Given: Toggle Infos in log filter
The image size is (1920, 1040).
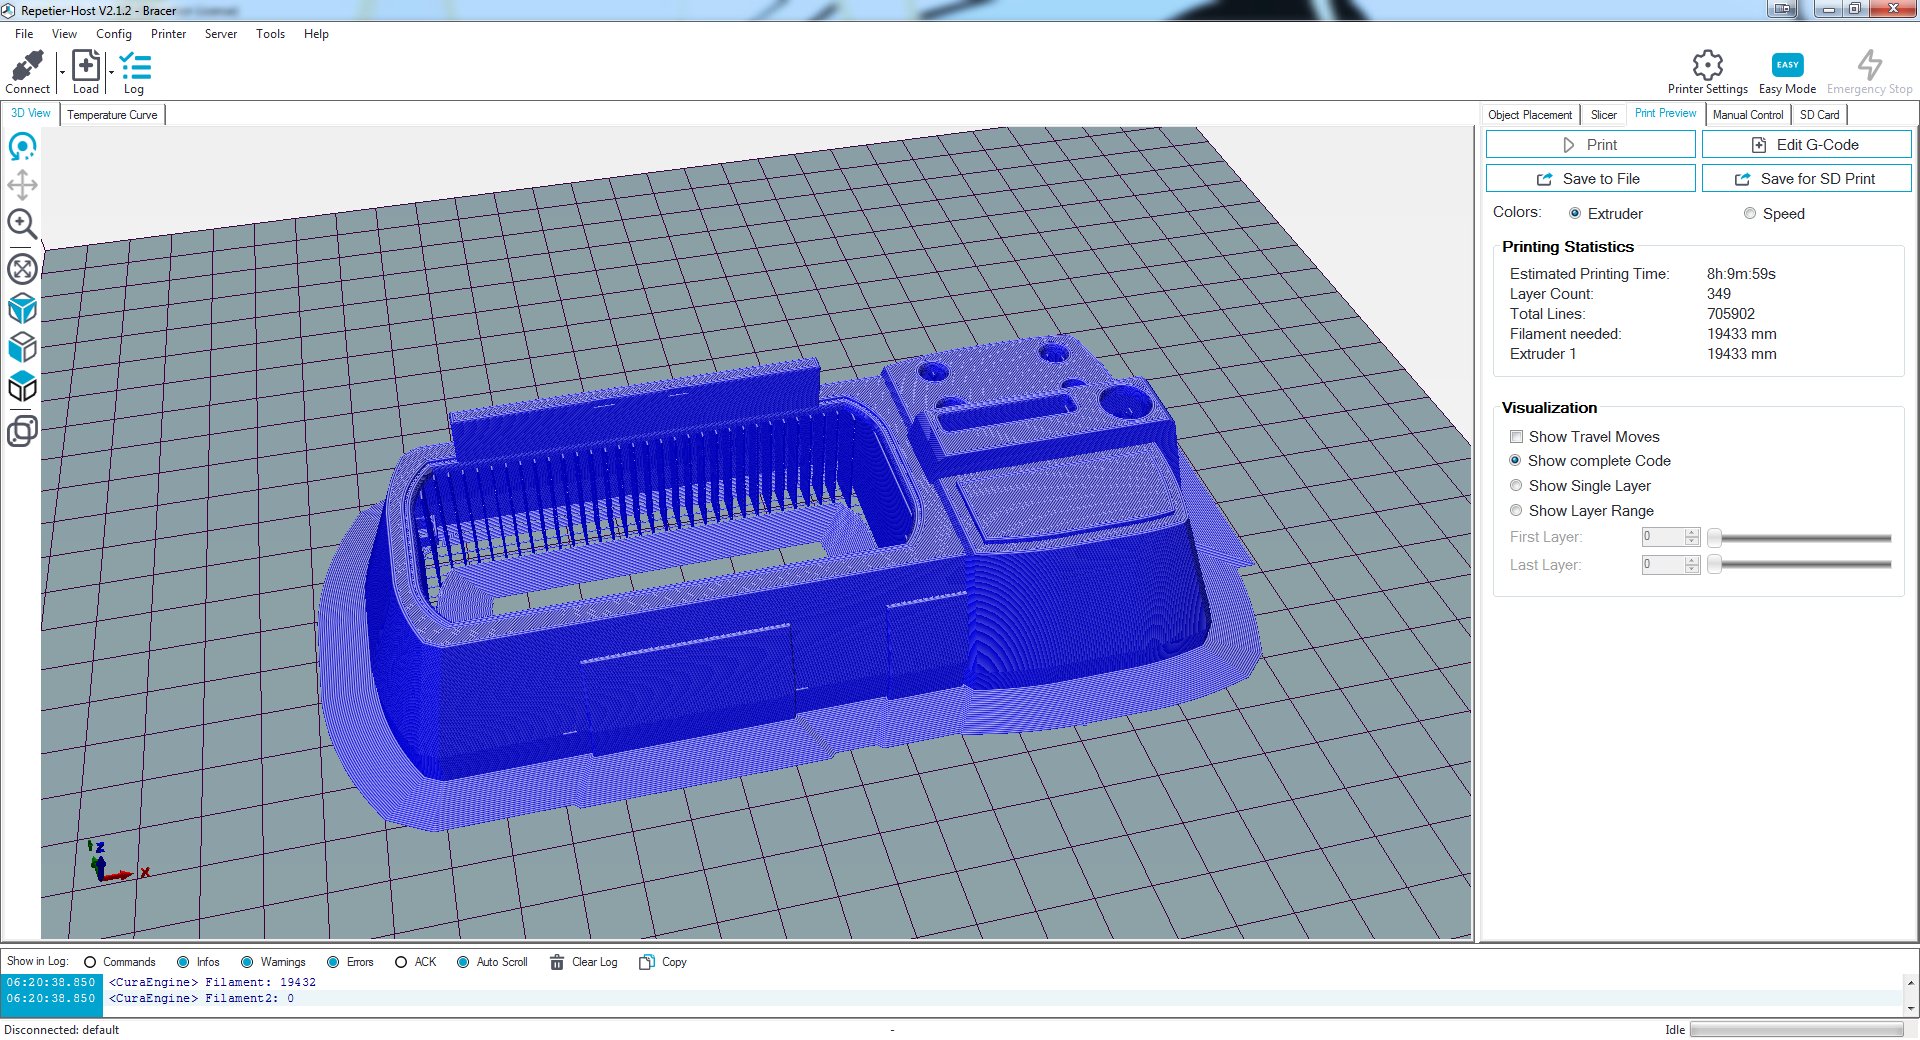Looking at the screenshot, I should pos(183,962).
